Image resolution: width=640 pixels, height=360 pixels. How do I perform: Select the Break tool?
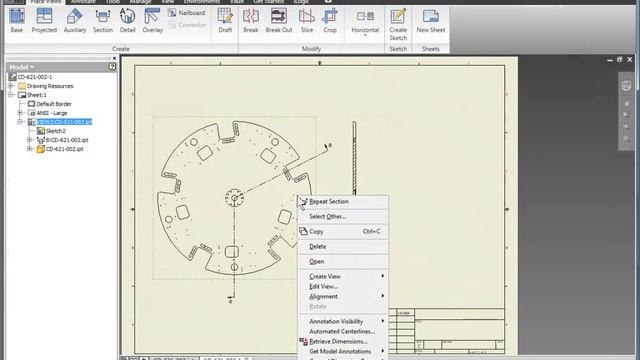pos(251,20)
